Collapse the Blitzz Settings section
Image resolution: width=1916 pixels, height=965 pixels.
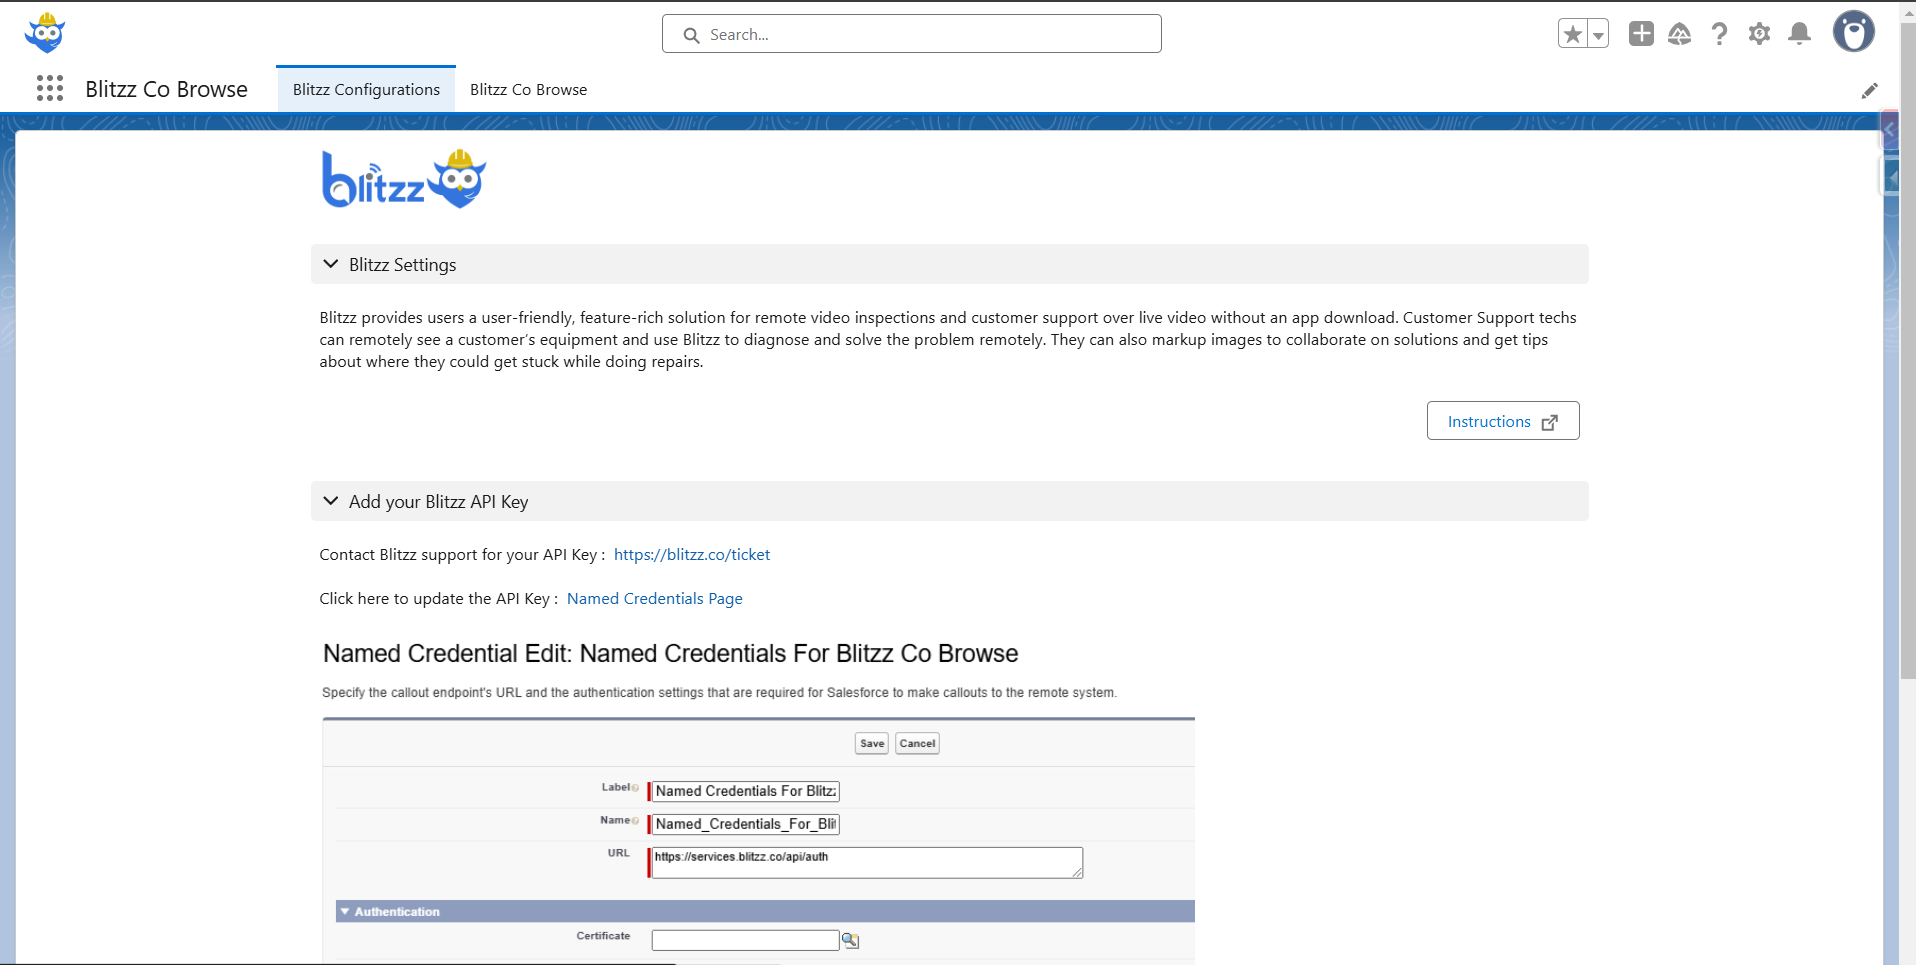coord(331,264)
